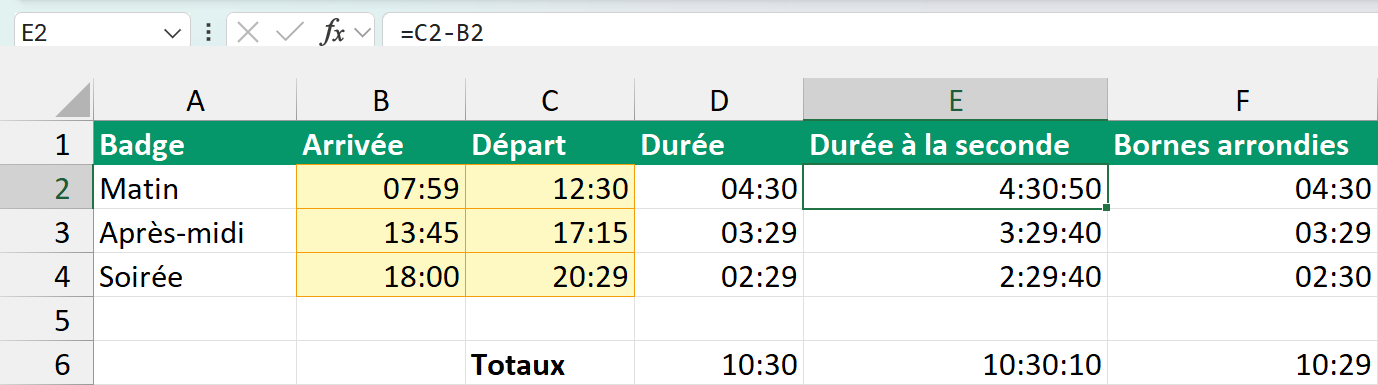Select column A header

195,100
